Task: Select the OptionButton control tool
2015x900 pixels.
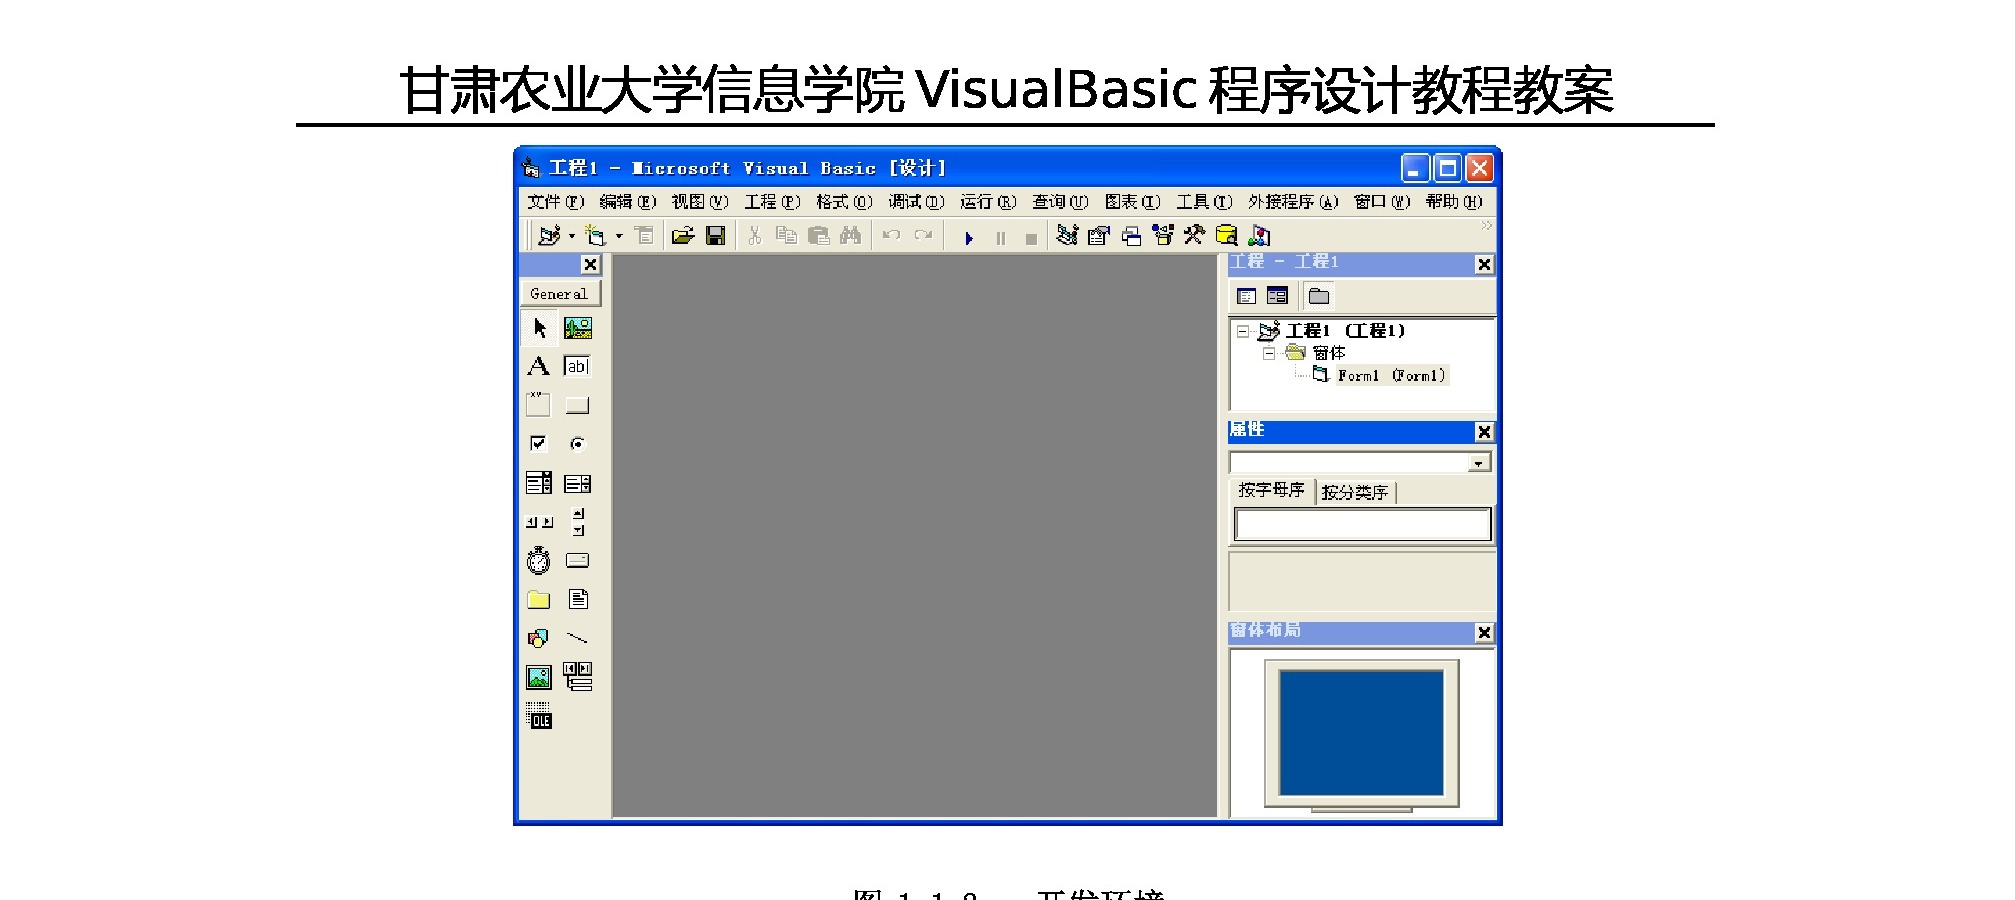Action: pyautogui.click(x=577, y=443)
